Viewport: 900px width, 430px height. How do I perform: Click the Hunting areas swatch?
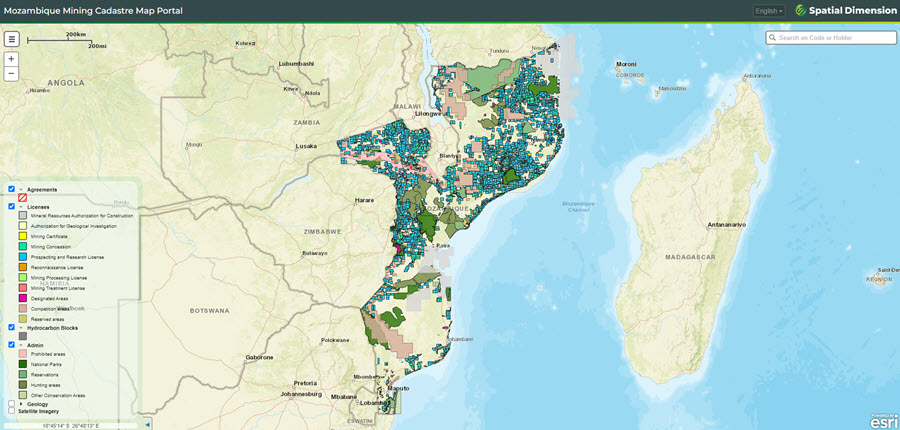(x=22, y=385)
